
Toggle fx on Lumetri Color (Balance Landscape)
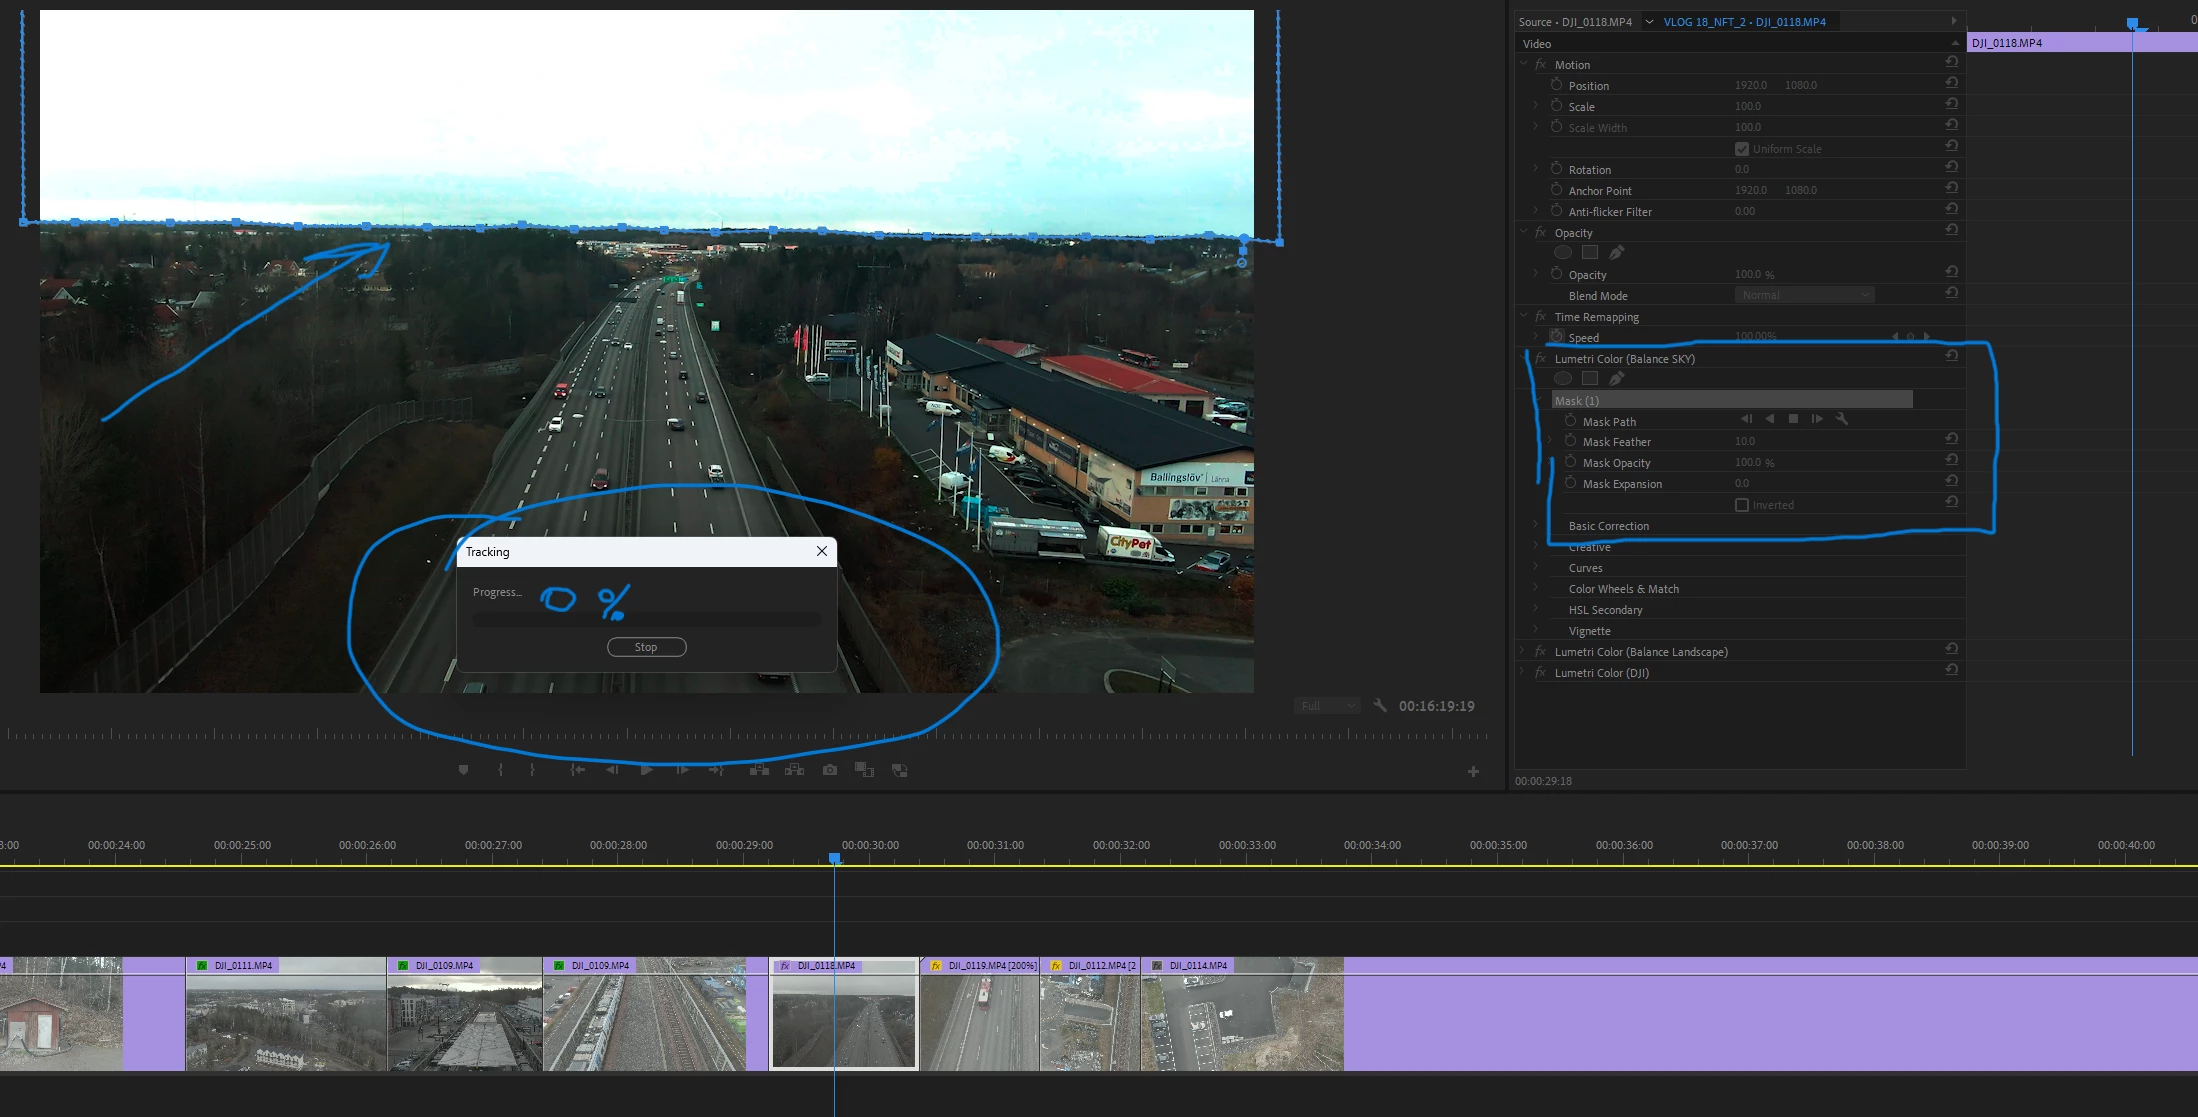[1540, 651]
